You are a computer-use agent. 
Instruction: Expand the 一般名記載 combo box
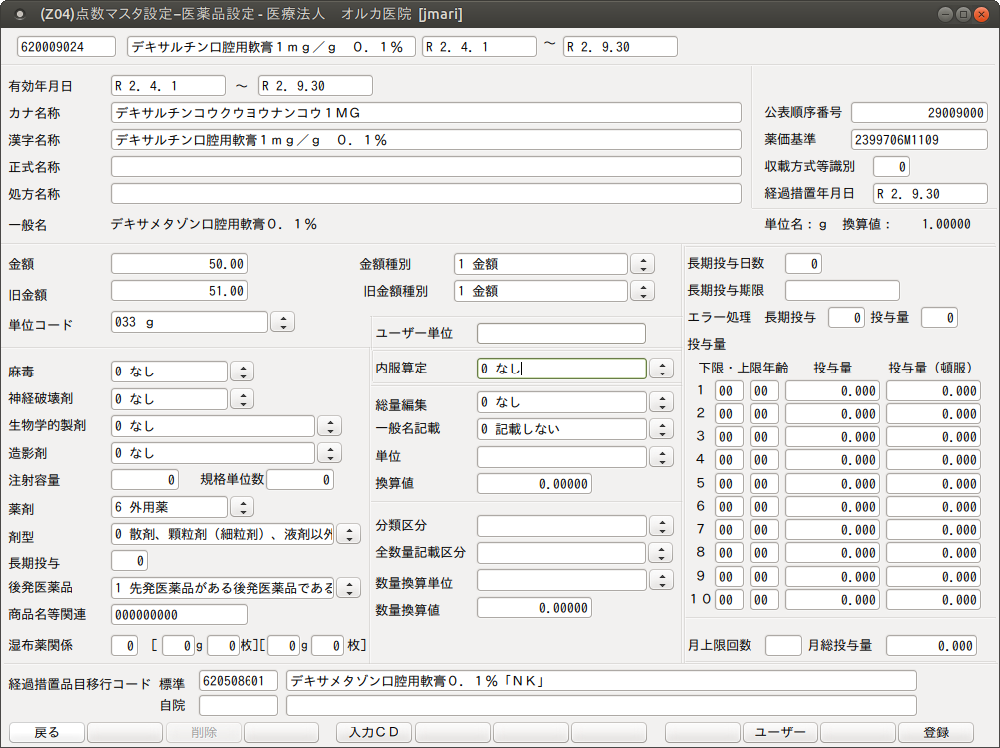tap(660, 429)
